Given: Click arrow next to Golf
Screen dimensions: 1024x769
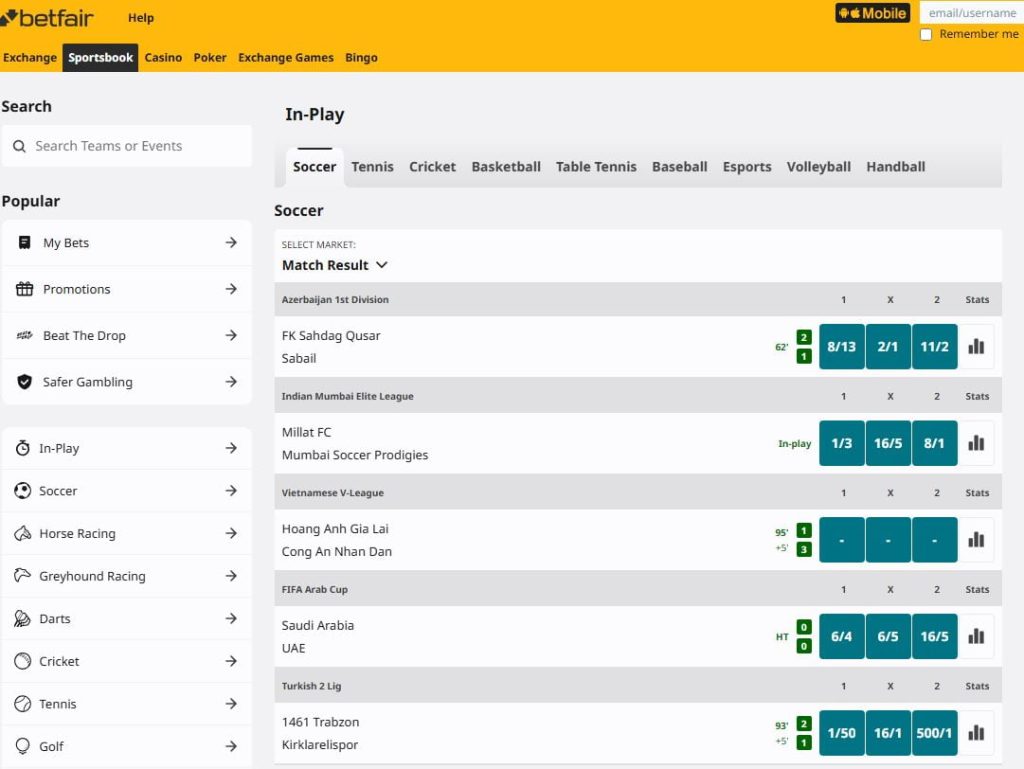Looking at the screenshot, I should tap(231, 746).
